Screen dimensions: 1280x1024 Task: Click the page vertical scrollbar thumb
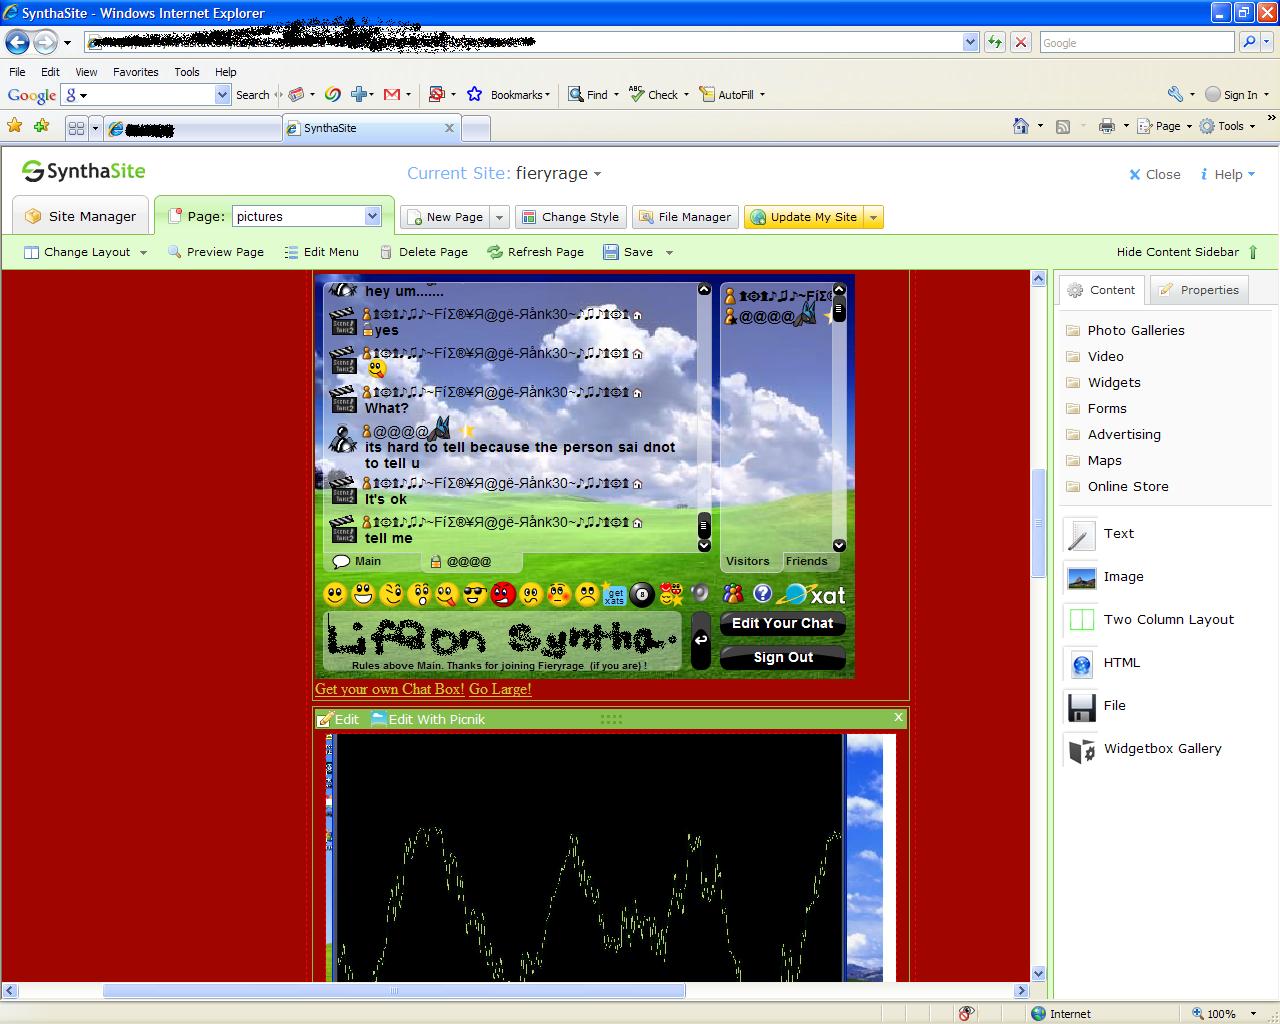pyautogui.click(x=1038, y=523)
